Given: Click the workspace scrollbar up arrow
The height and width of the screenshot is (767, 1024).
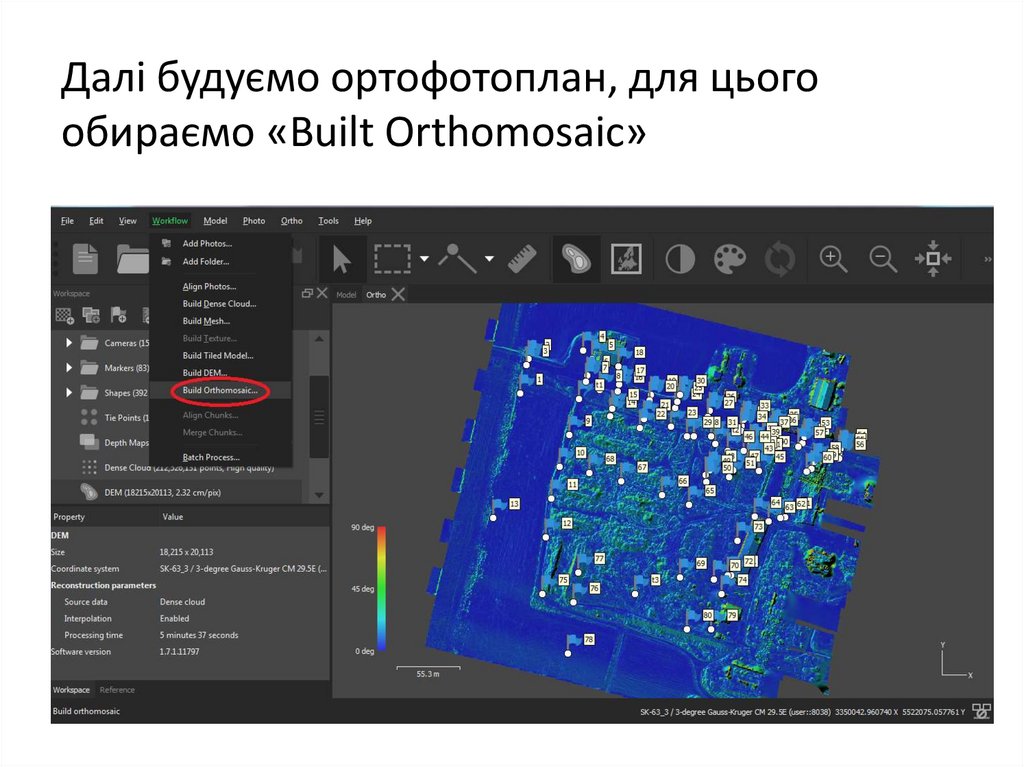Looking at the screenshot, I should pos(319,339).
